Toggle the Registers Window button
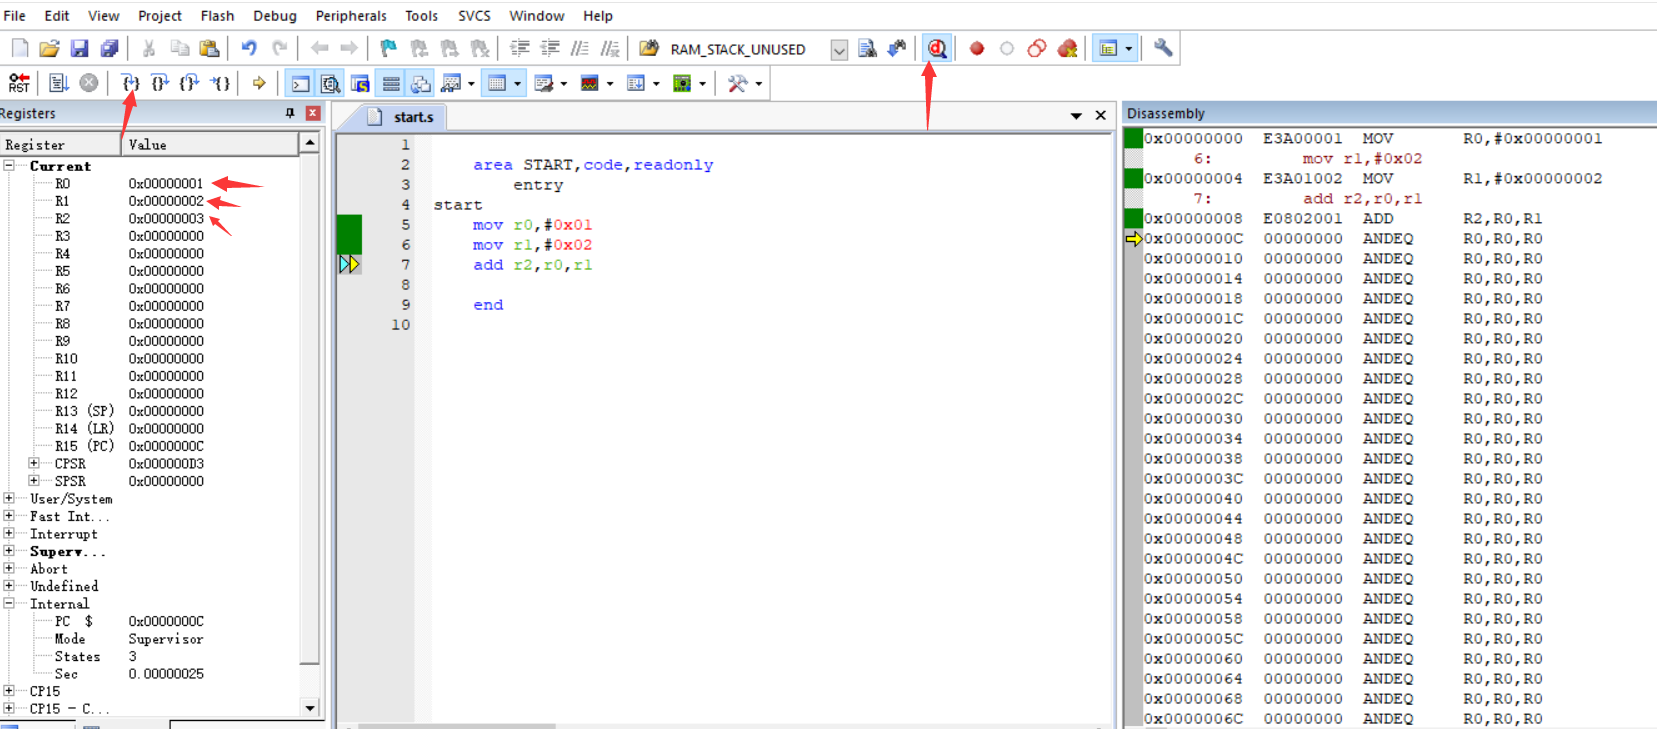1657x729 pixels. (391, 83)
